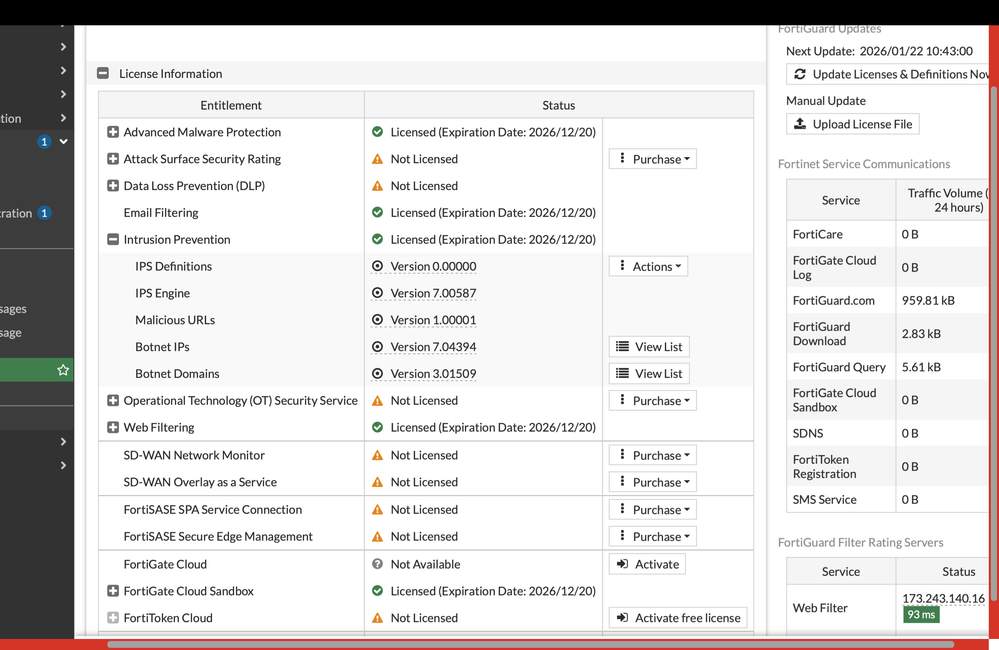Image resolution: width=999 pixels, height=650 pixels.
Task: Click the Status column header in License table
Action: tap(559, 105)
